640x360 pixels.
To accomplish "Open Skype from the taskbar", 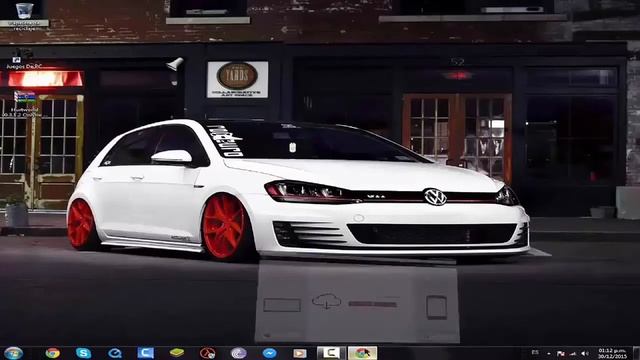I will tap(83, 353).
